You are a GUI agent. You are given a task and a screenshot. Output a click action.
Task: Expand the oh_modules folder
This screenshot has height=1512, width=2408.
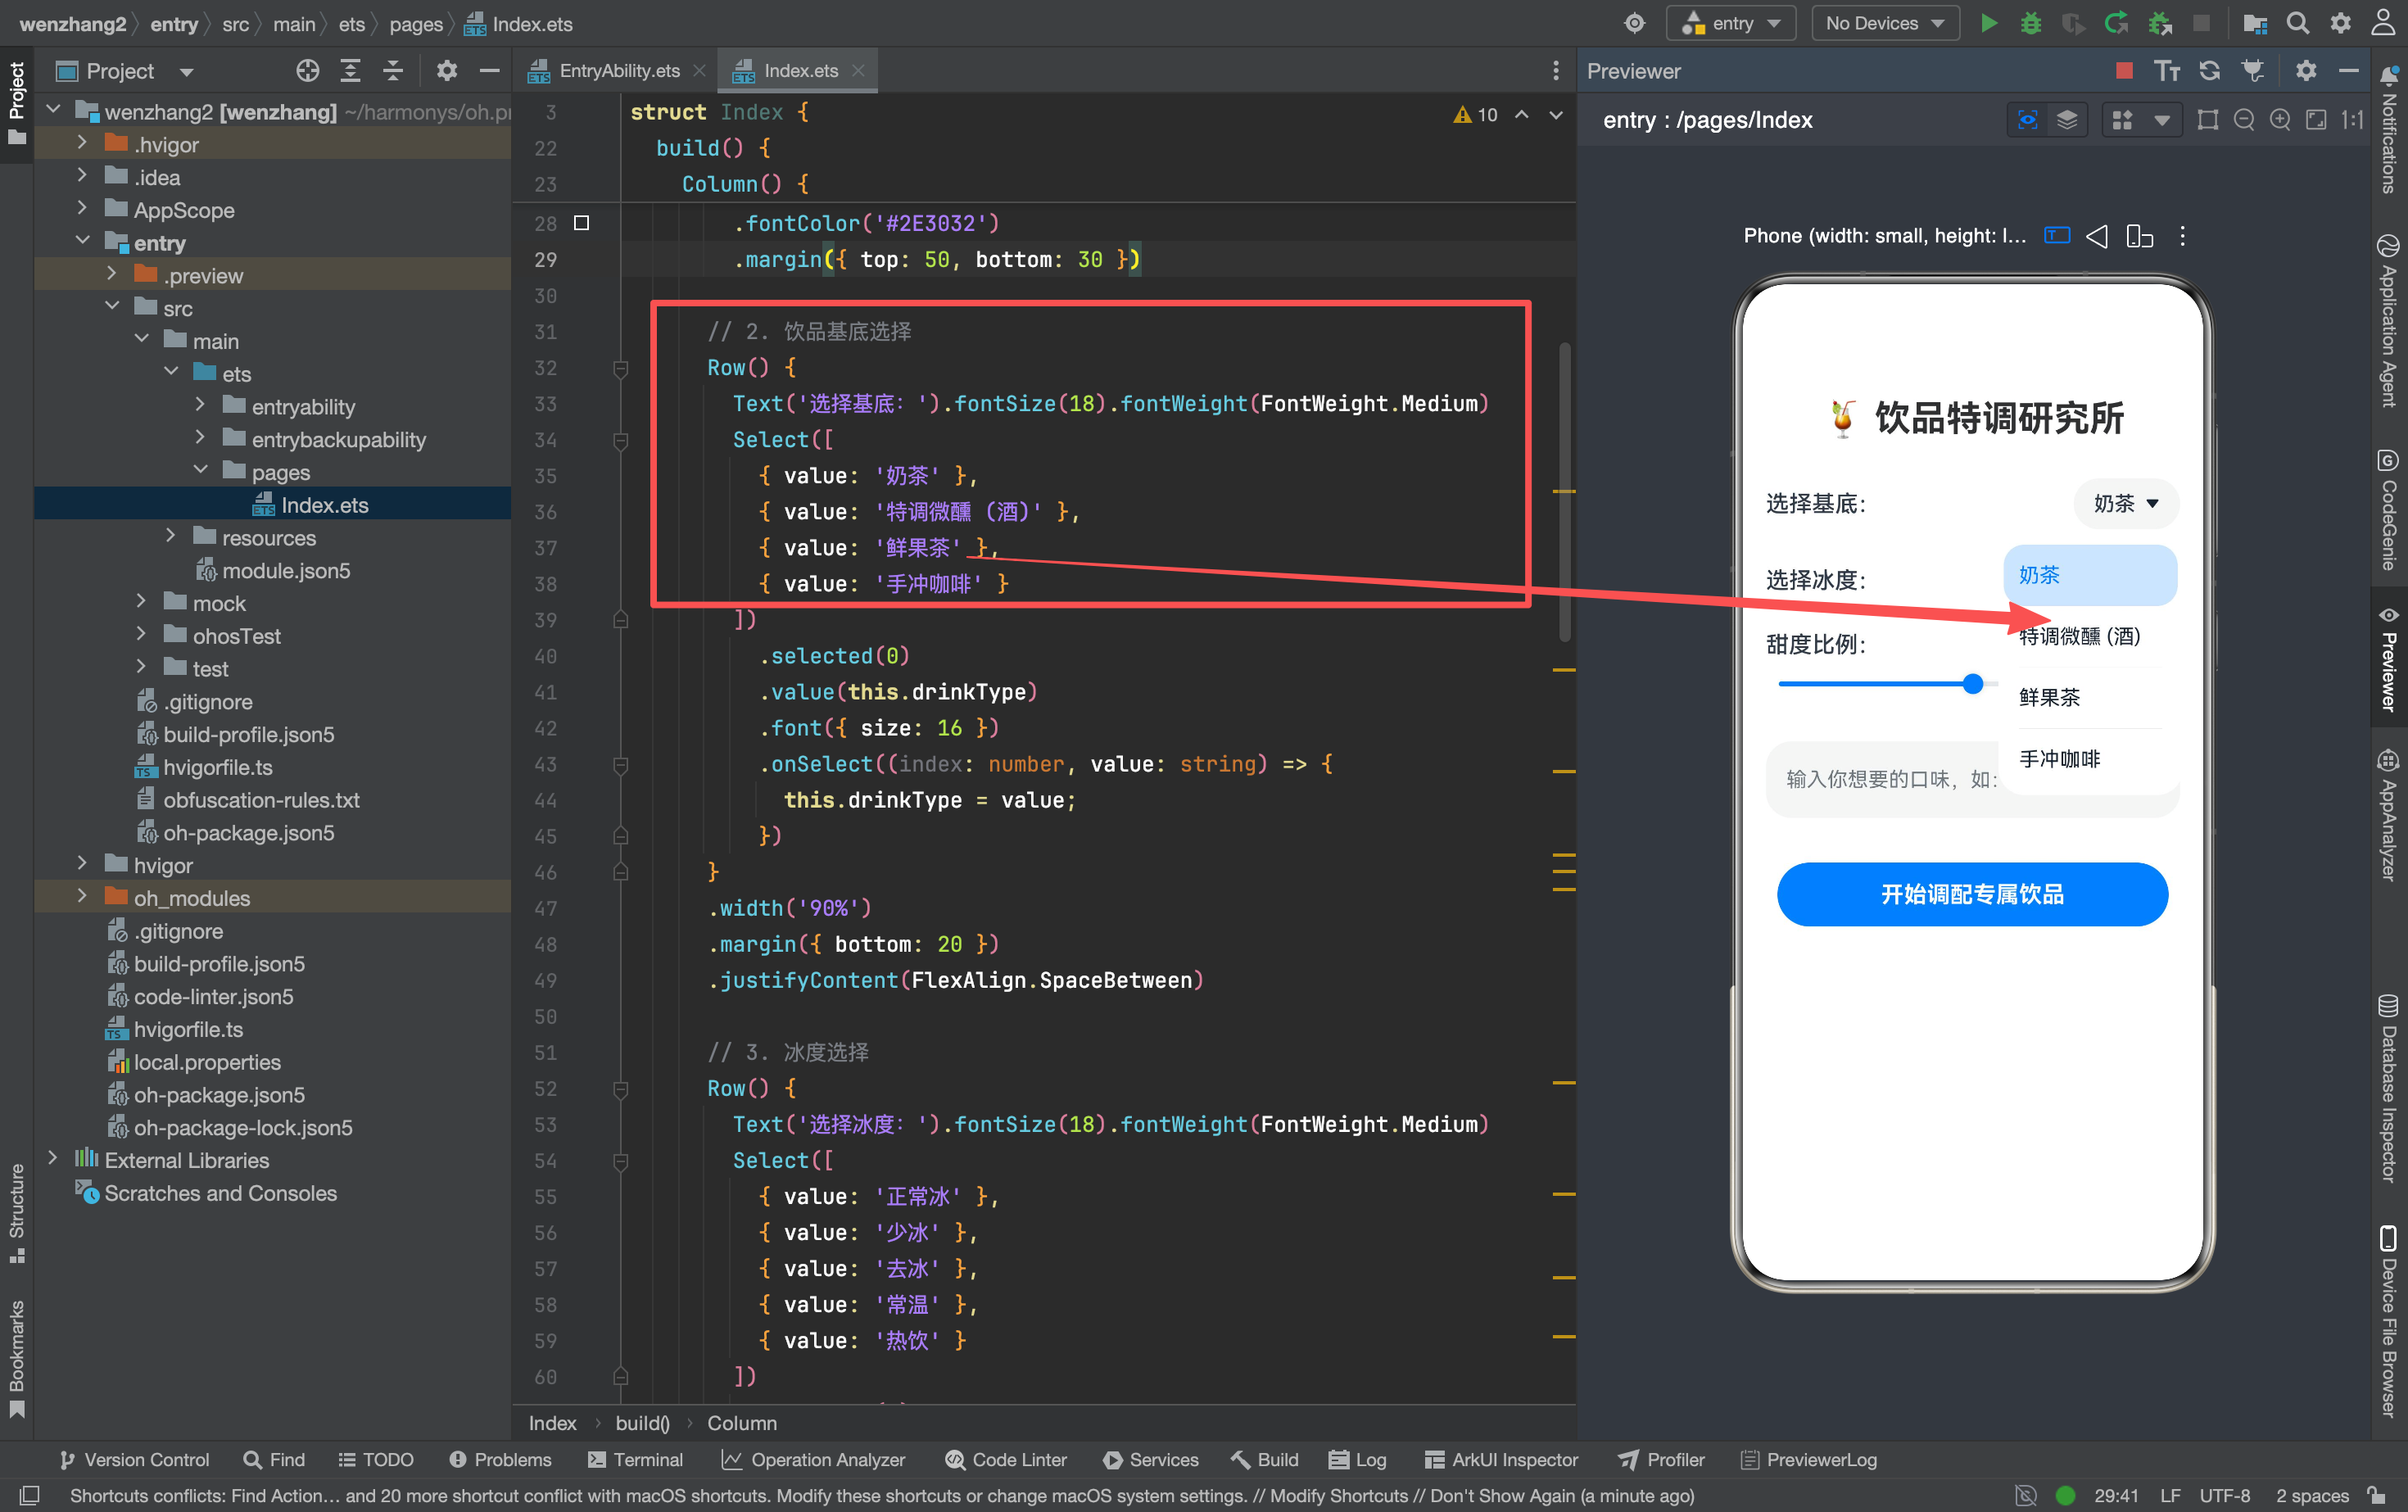click(82, 897)
